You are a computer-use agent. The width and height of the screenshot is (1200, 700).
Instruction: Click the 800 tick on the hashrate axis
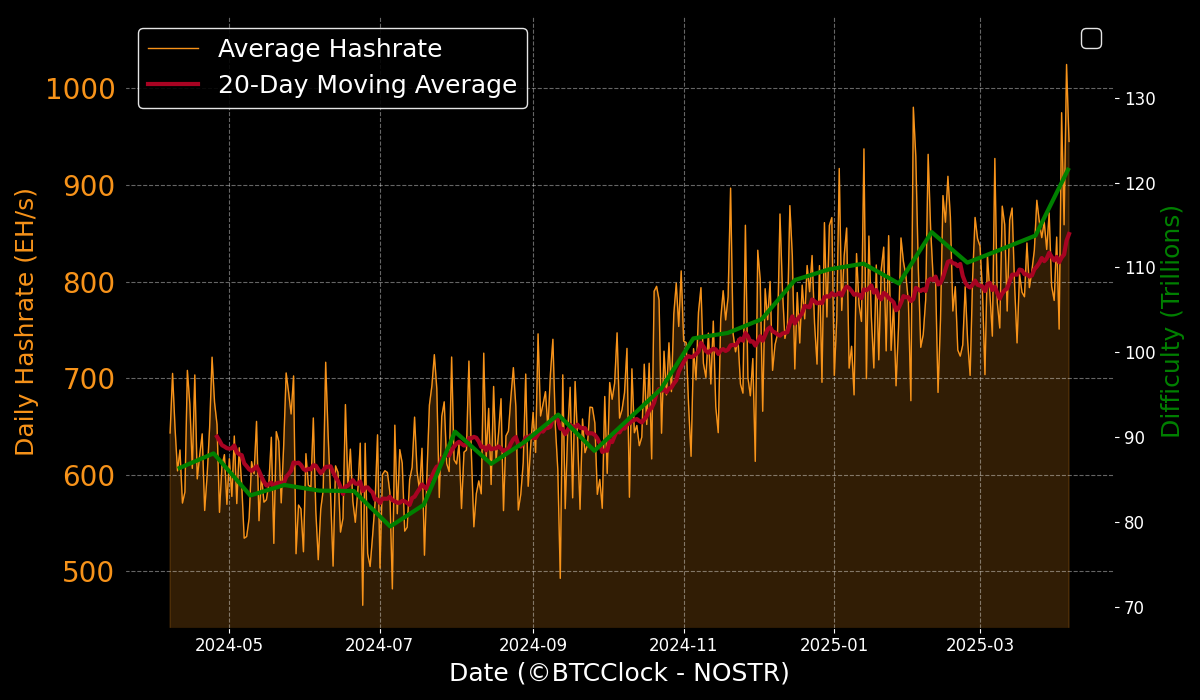tap(89, 283)
